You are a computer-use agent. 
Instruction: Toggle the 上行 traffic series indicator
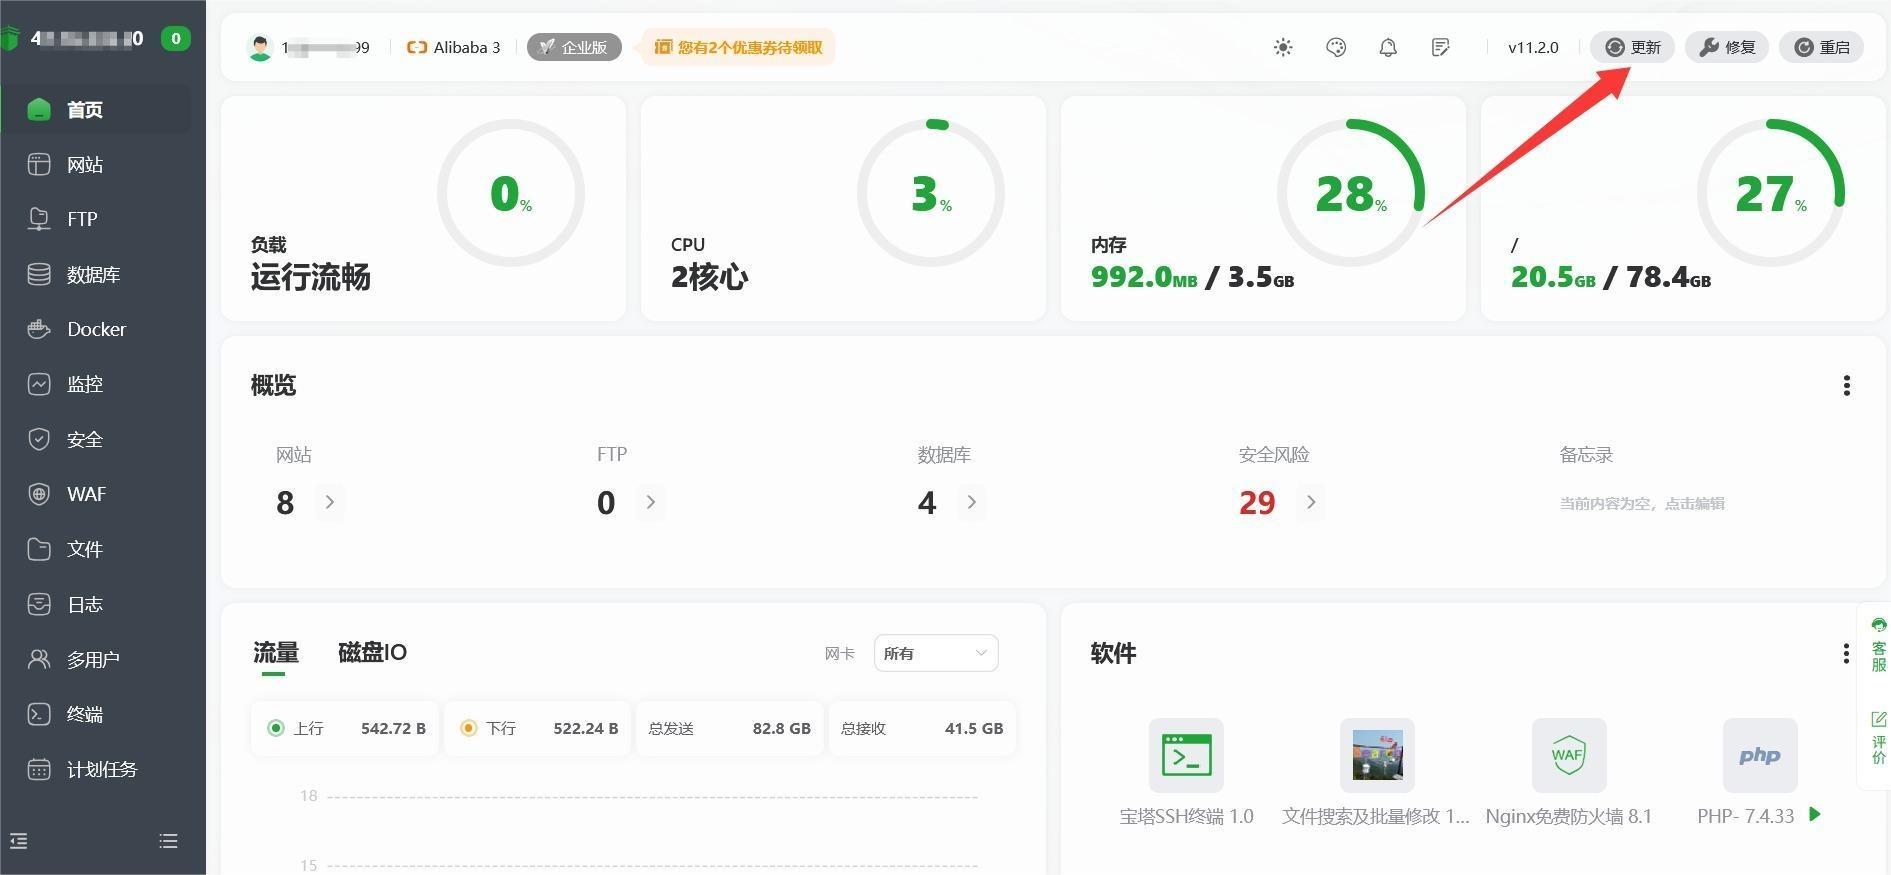[276, 728]
